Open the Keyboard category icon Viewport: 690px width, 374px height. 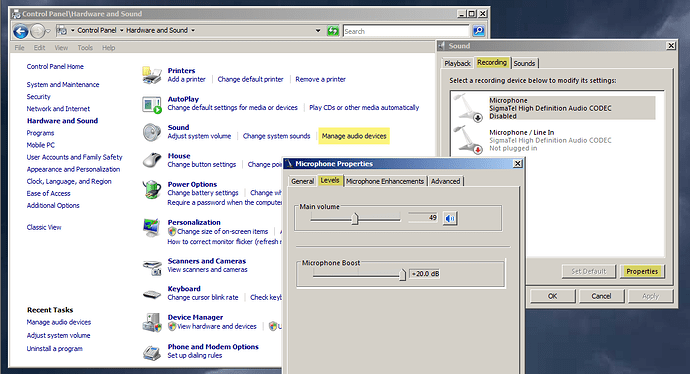pyautogui.click(x=152, y=294)
